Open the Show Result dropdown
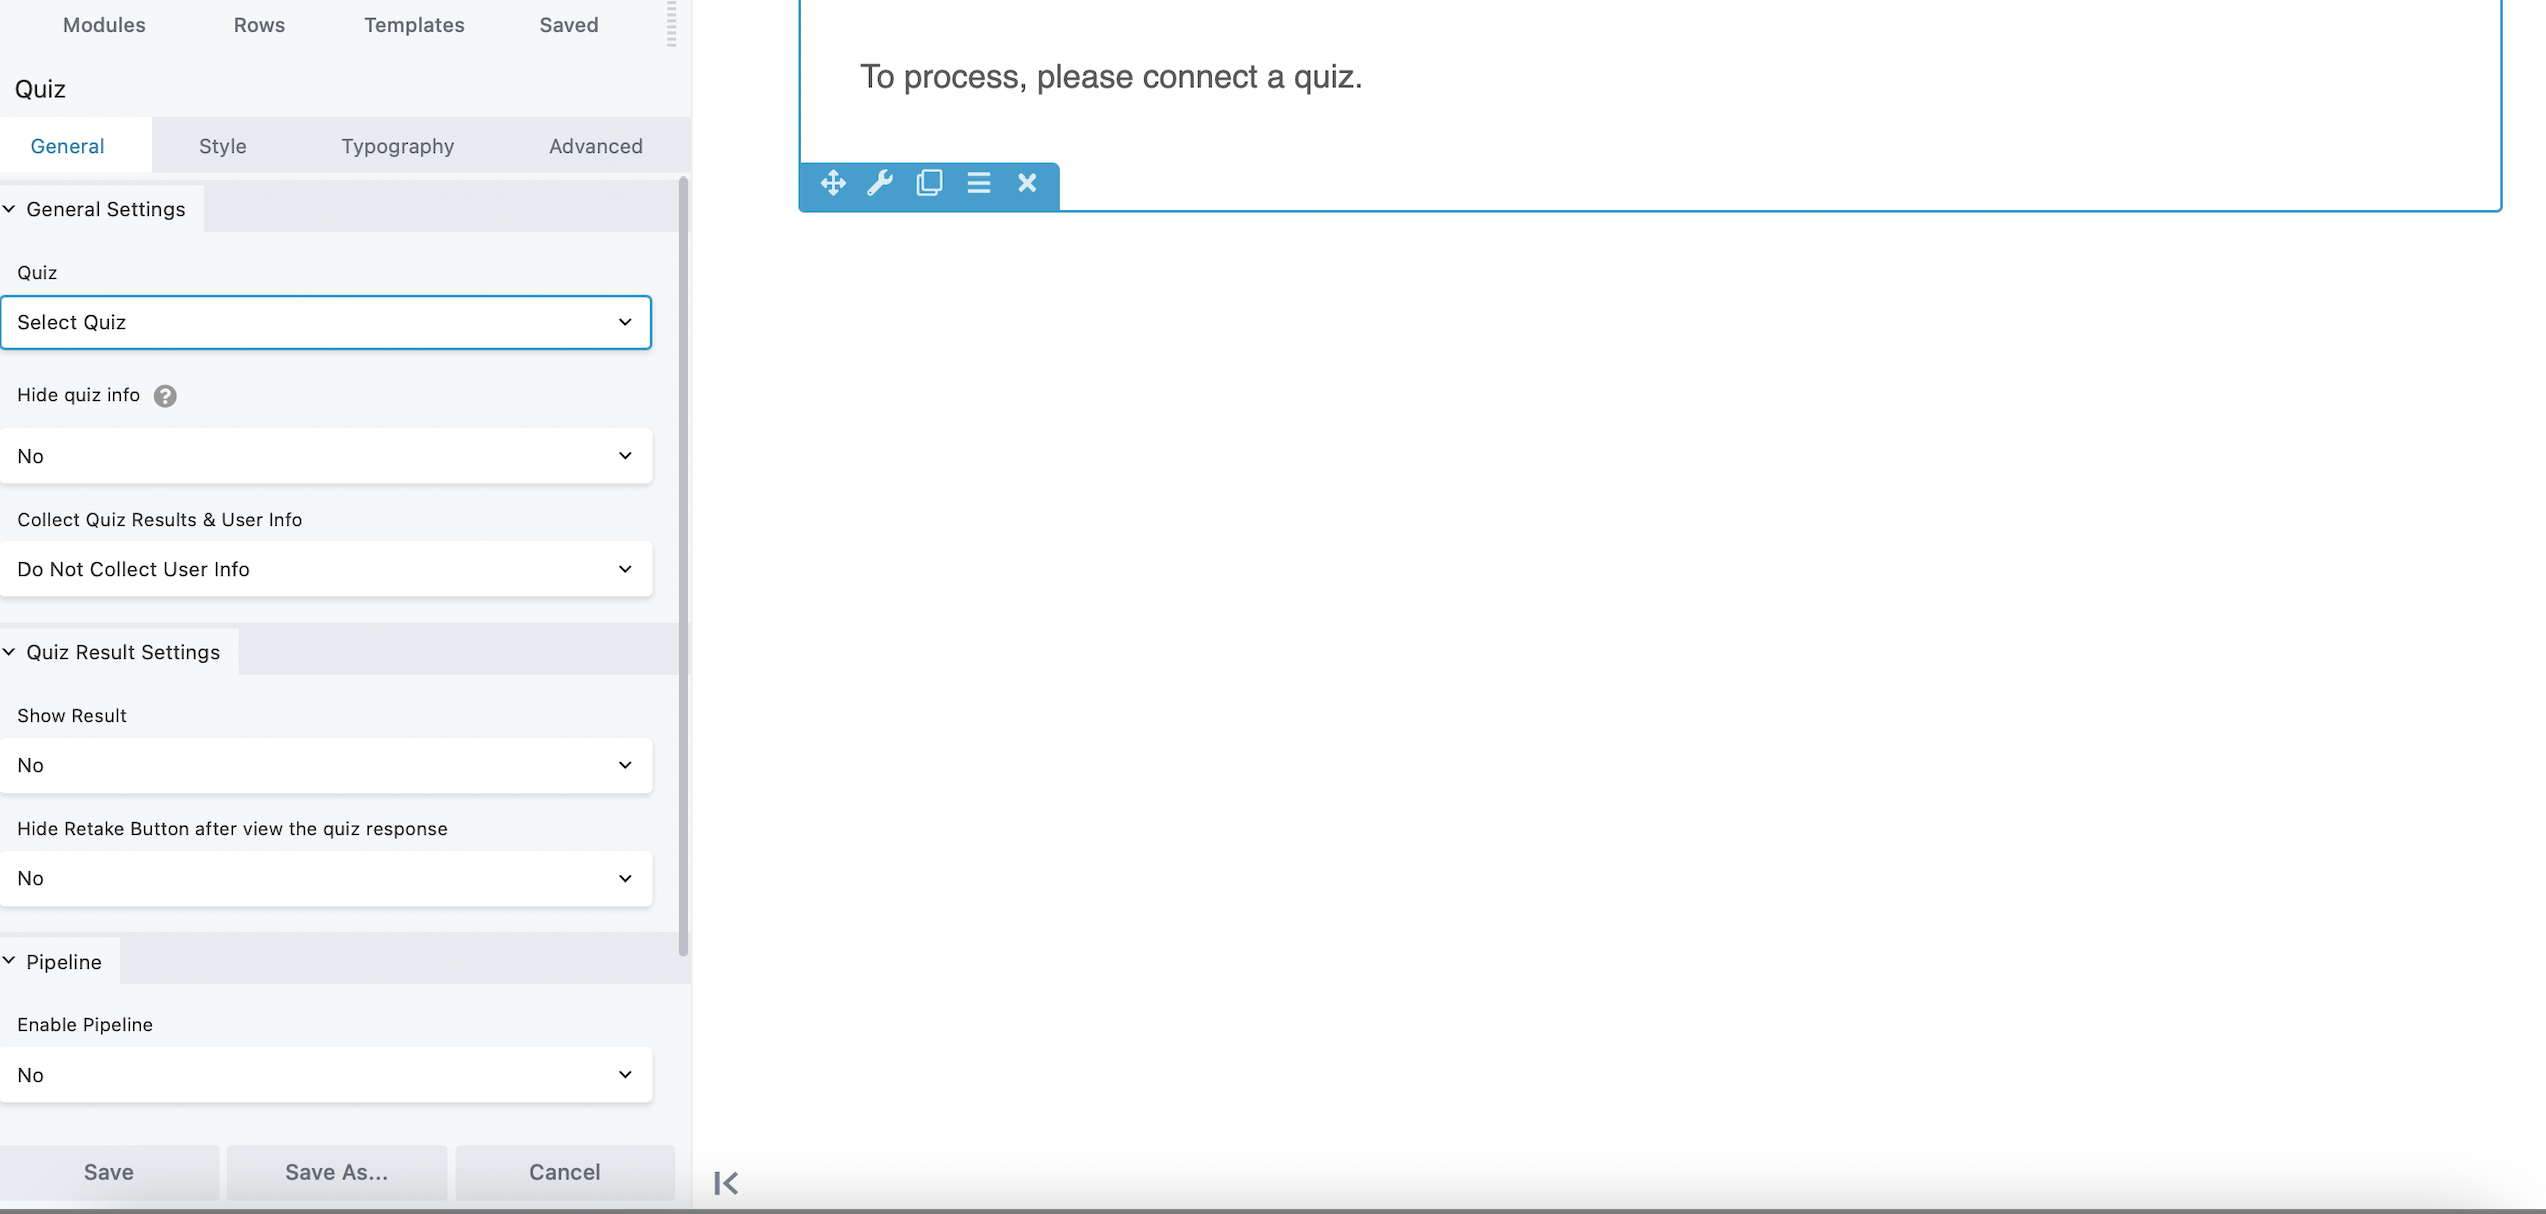2546x1214 pixels. click(327, 765)
